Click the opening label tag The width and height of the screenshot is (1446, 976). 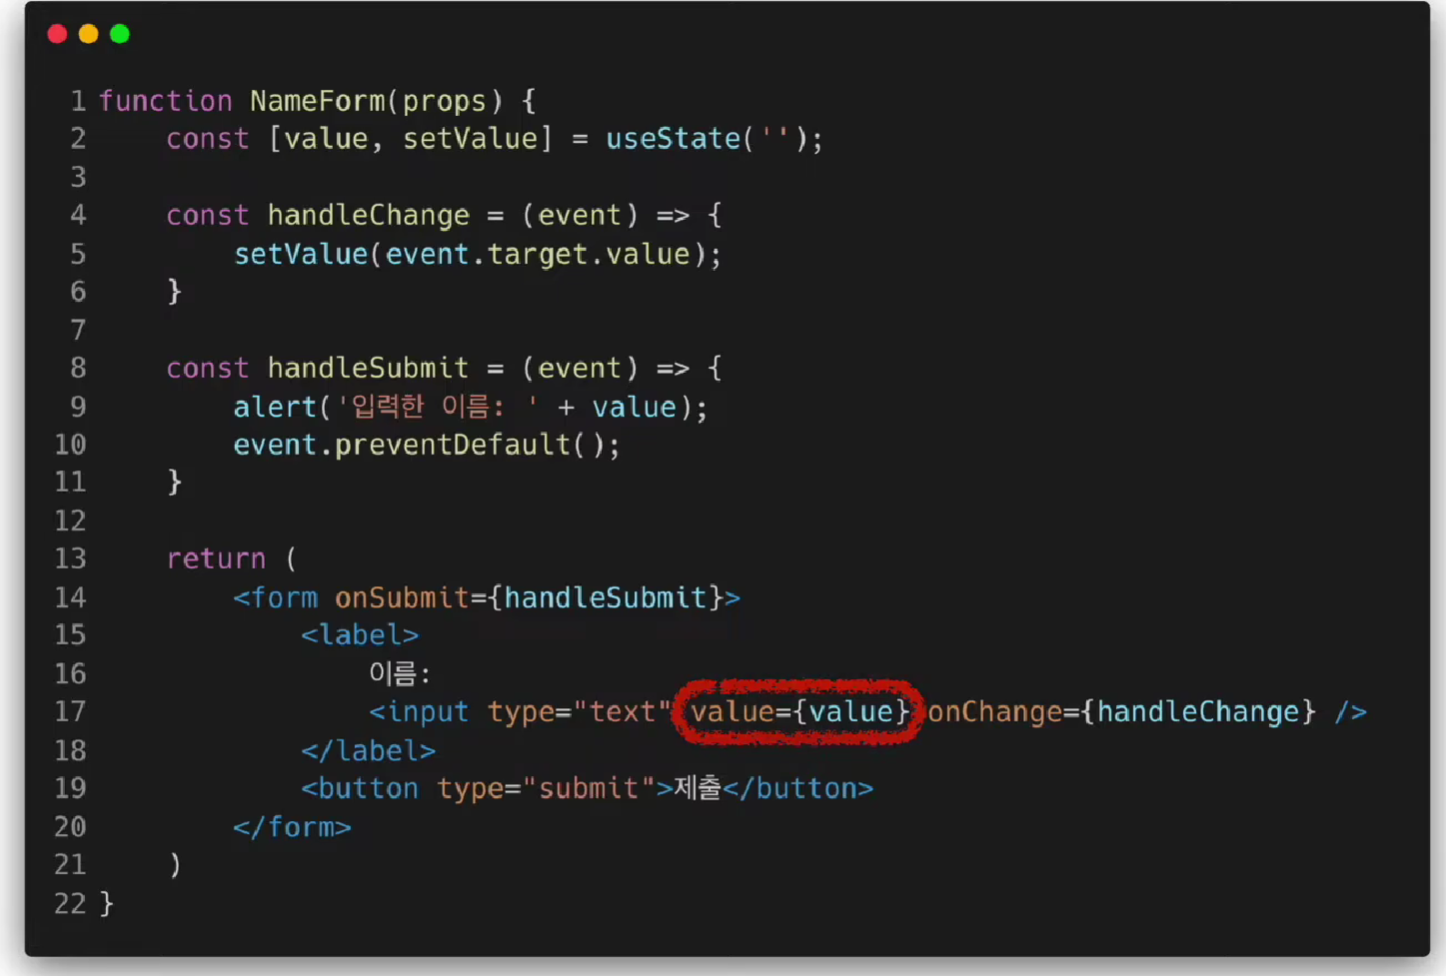[360, 636]
